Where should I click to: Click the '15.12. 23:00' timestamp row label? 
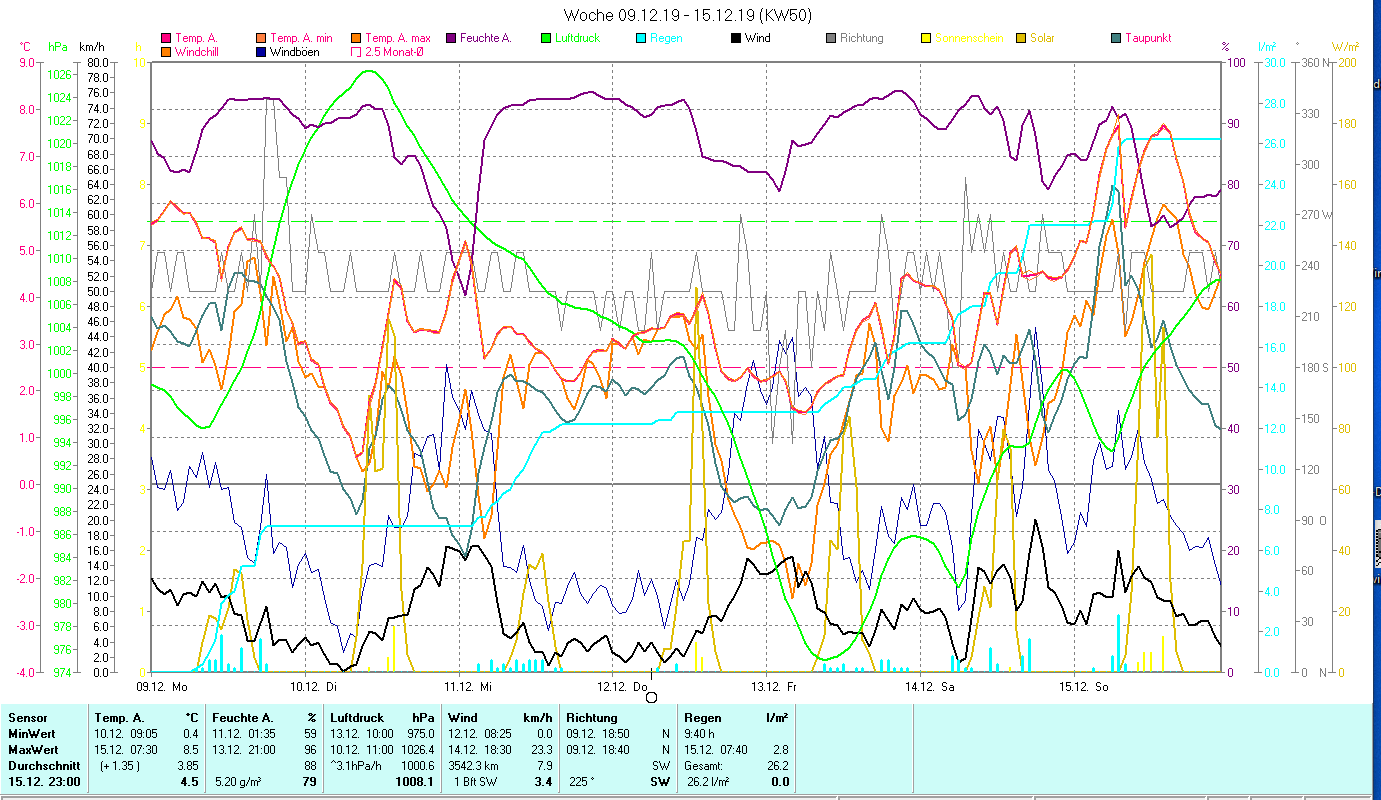coord(45,782)
